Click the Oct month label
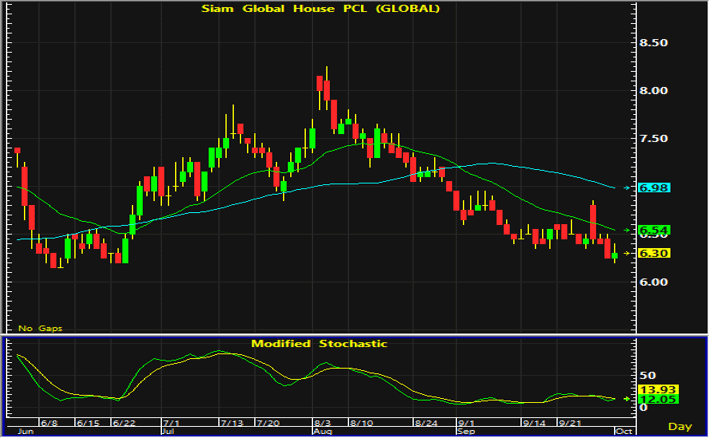The image size is (710, 438). click(624, 431)
